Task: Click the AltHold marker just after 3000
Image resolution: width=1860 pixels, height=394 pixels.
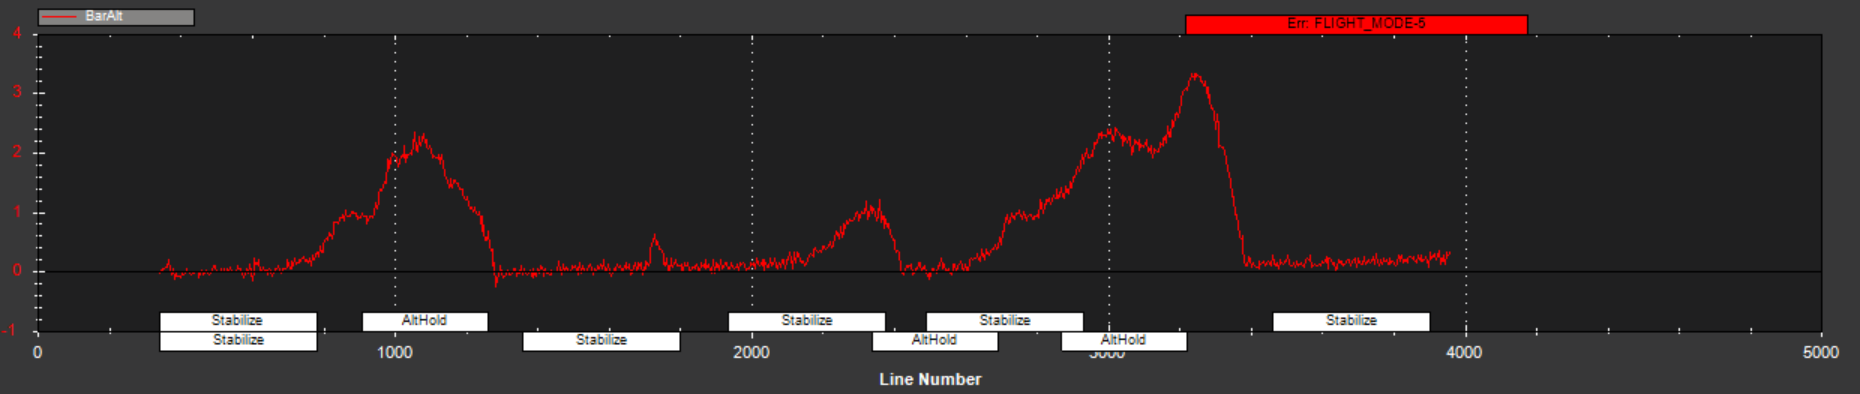Action: pyautogui.click(x=1124, y=341)
